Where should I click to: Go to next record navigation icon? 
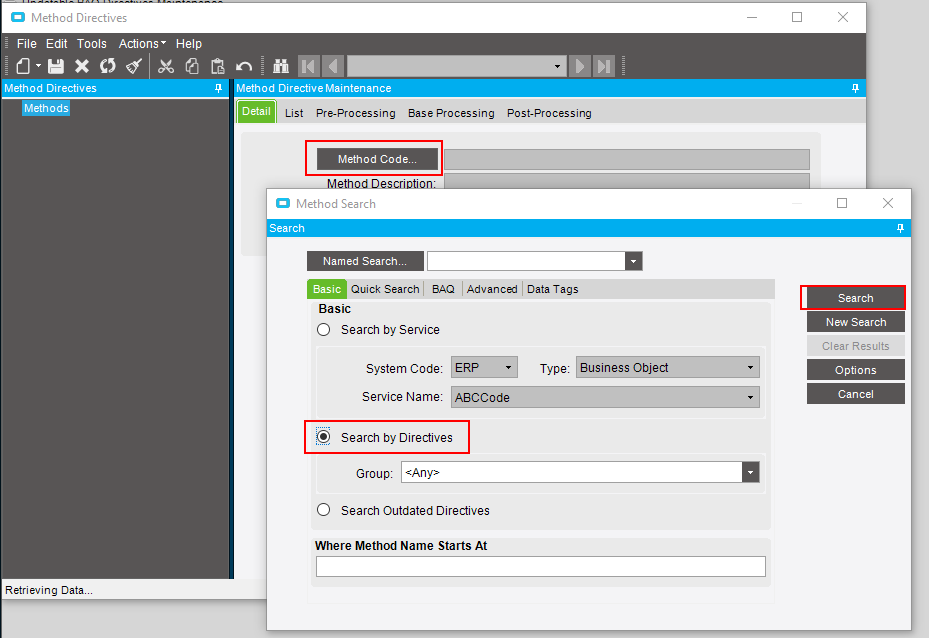[x=579, y=66]
